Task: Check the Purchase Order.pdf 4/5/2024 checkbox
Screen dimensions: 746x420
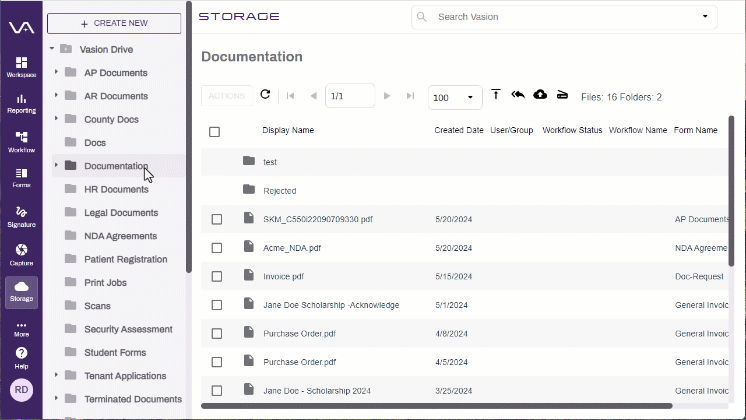Action: click(217, 362)
